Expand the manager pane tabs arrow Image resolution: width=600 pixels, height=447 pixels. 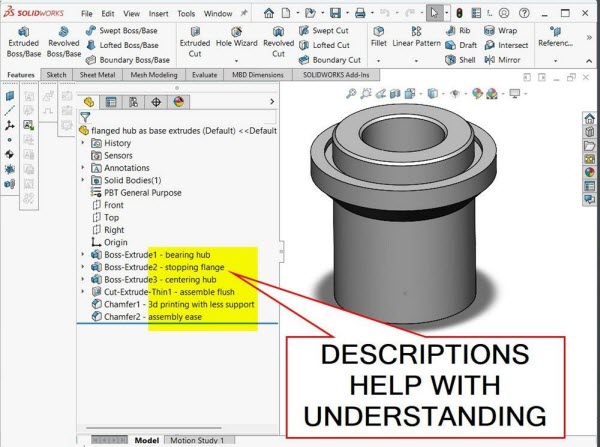(272, 101)
